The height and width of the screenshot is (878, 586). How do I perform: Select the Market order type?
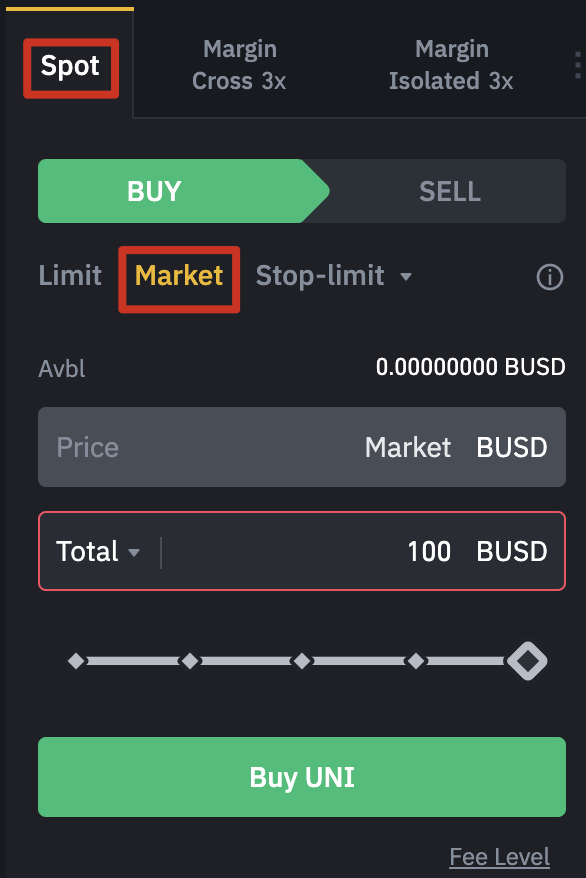click(179, 275)
